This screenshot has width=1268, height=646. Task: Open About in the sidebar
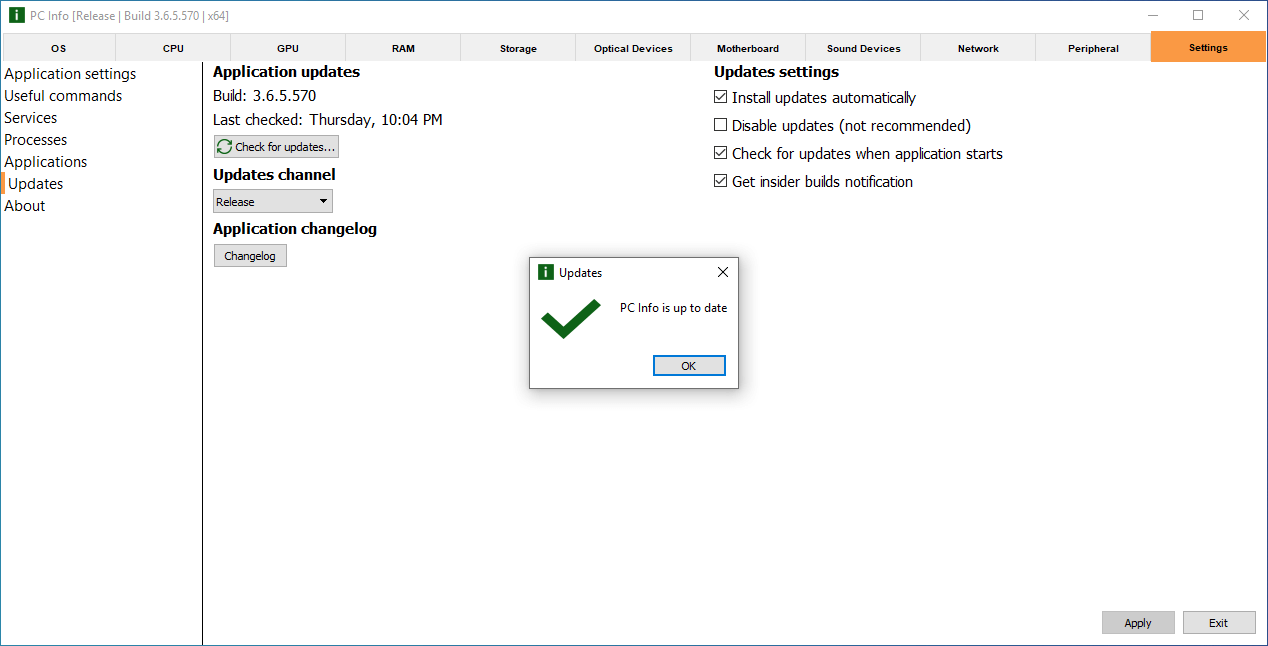pyautogui.click(x=25, y=206)
